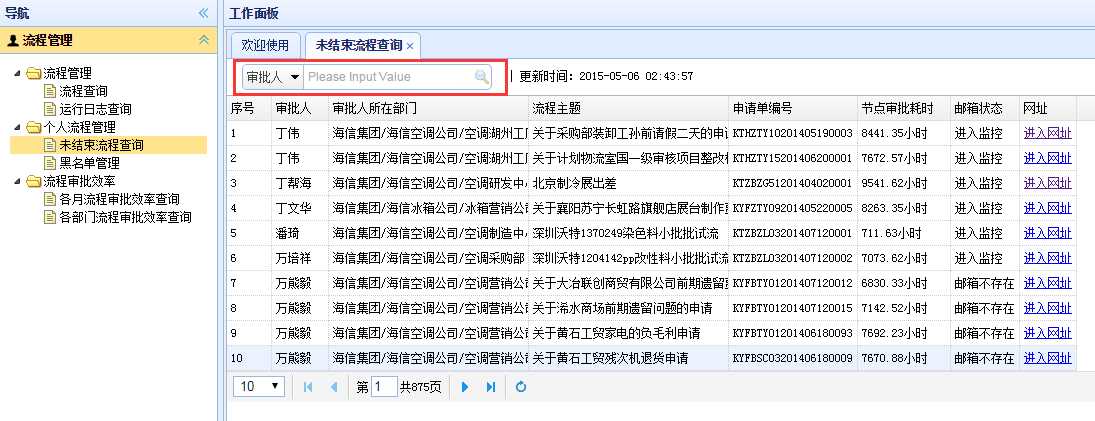The image size is (1095, 421).
Task: Click the 流程管理 folder icon
Action: coord(34,73)
